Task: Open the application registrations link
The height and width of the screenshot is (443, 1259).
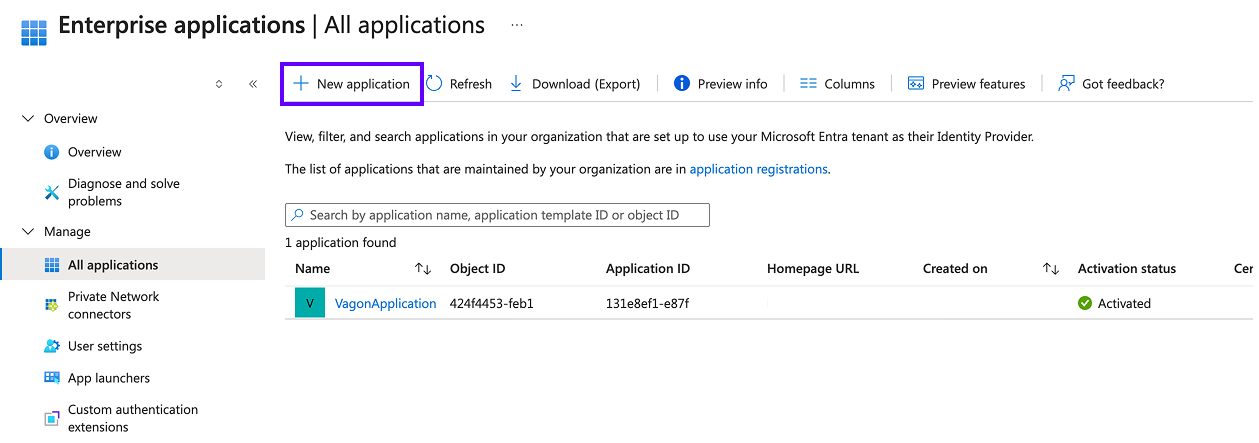Action: pos(759,169)
